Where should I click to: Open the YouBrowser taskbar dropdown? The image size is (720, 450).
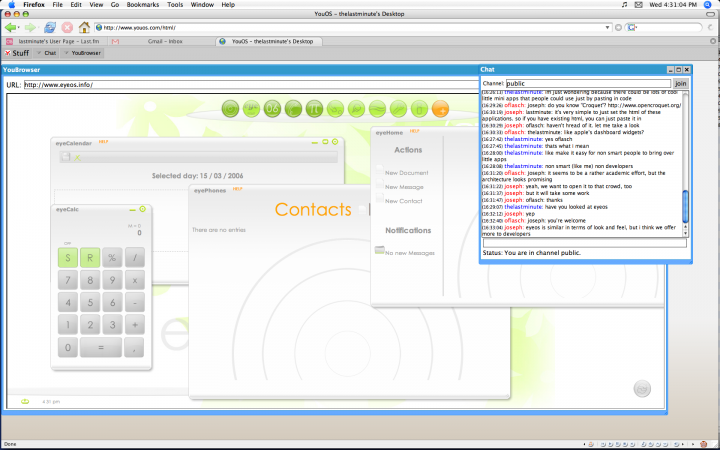coord(82,53)
